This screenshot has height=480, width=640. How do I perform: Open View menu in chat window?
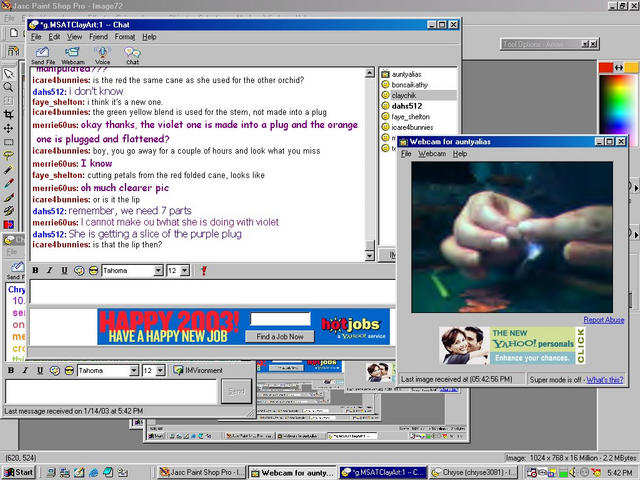coord(74,37)
